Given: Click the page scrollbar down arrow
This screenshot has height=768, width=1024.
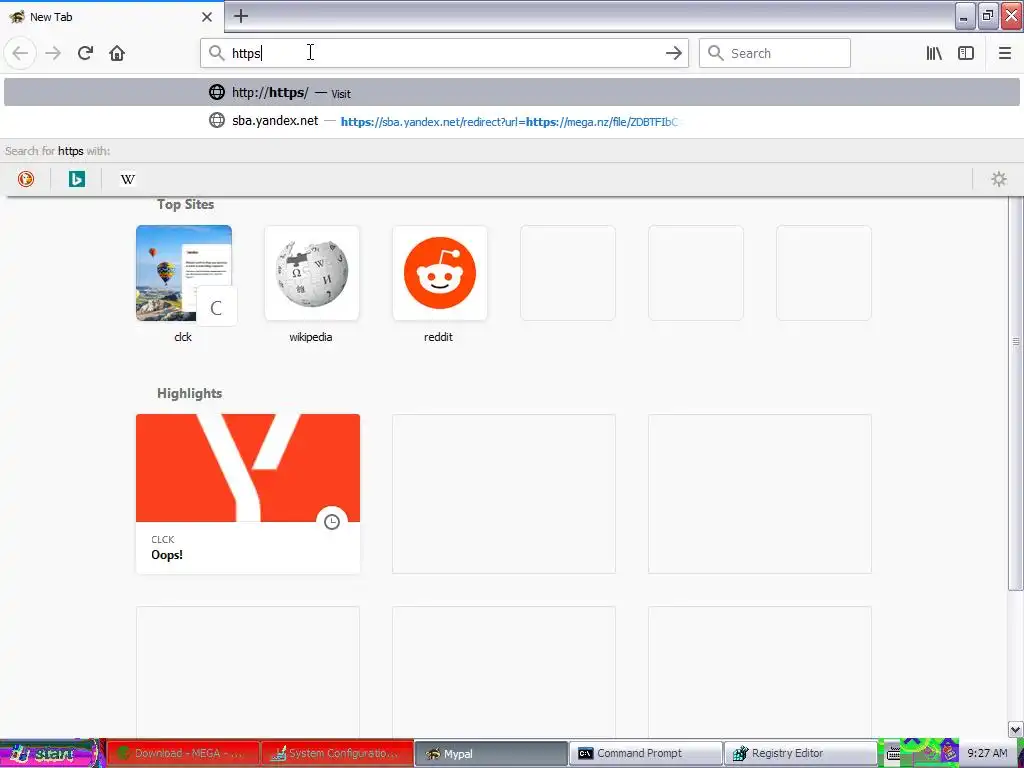Looking at the screenshot, I should click(1015, 729).
